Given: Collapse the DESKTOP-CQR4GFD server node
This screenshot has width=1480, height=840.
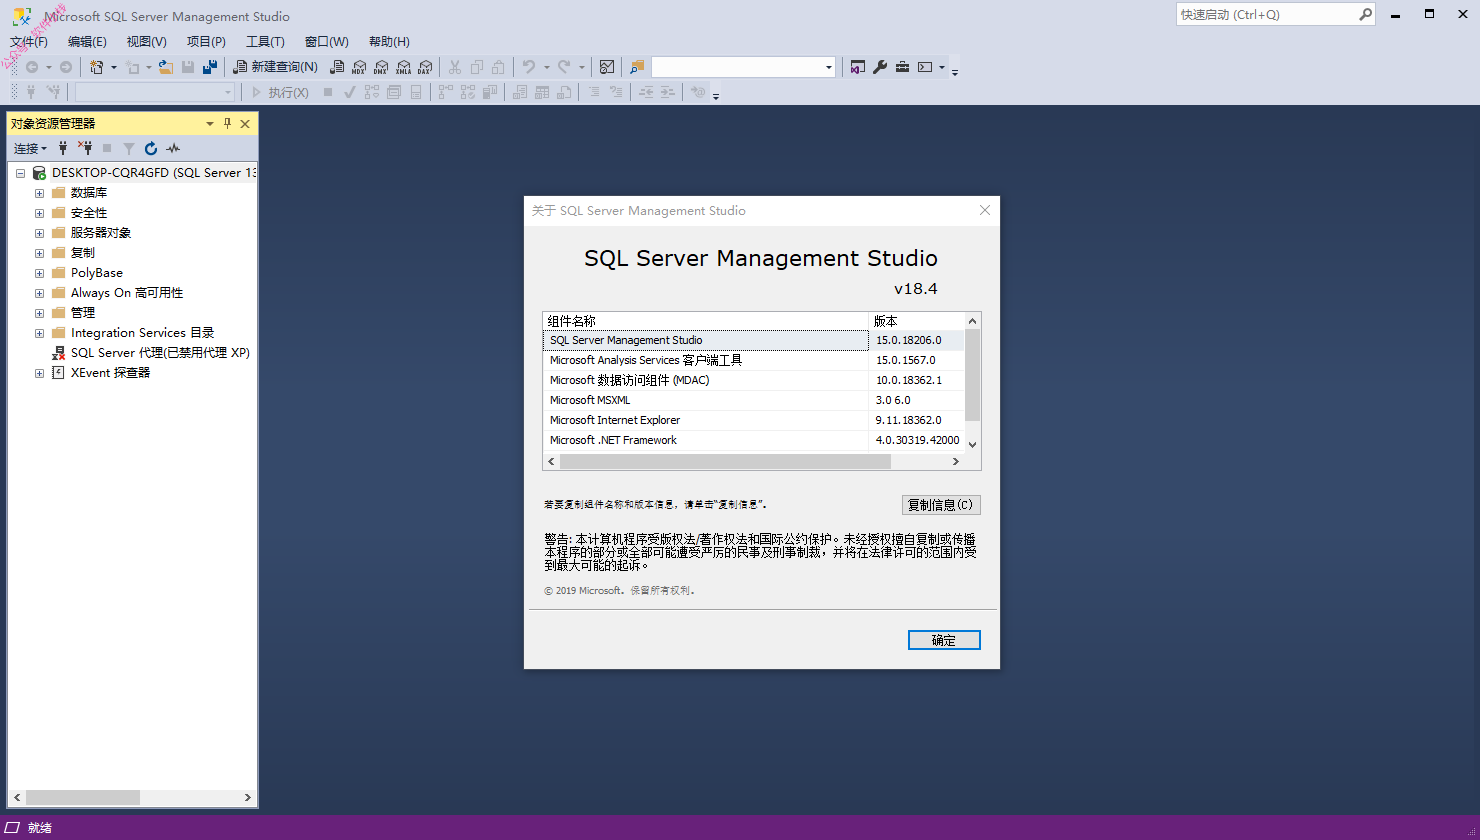Looking at the screenshot, I should 20,172.
